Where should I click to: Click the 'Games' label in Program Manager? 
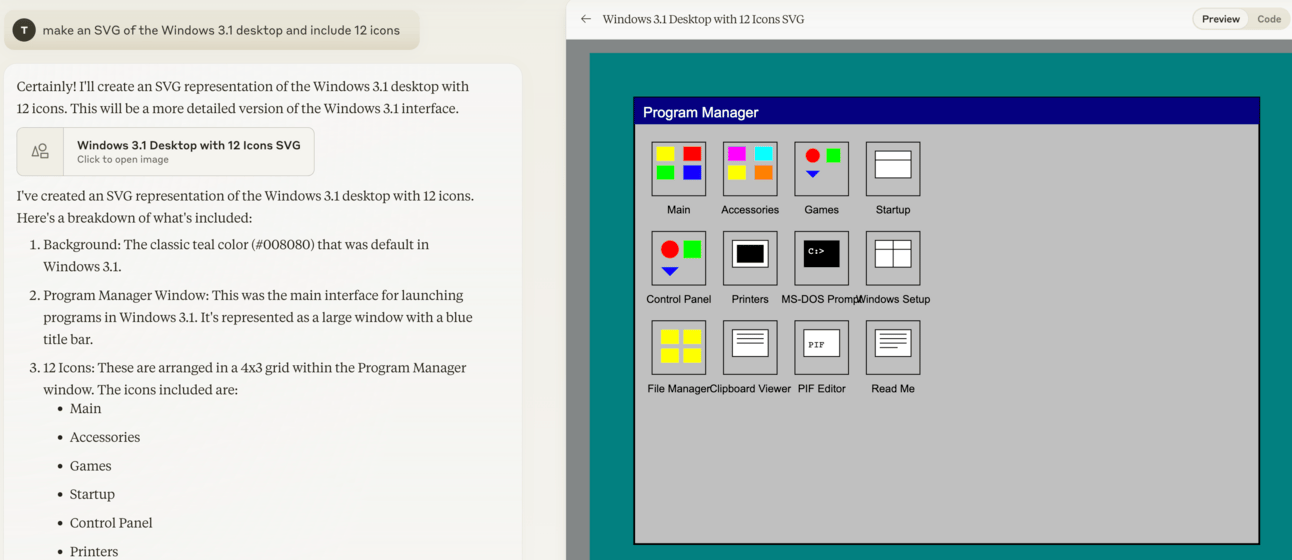point(821,210)
